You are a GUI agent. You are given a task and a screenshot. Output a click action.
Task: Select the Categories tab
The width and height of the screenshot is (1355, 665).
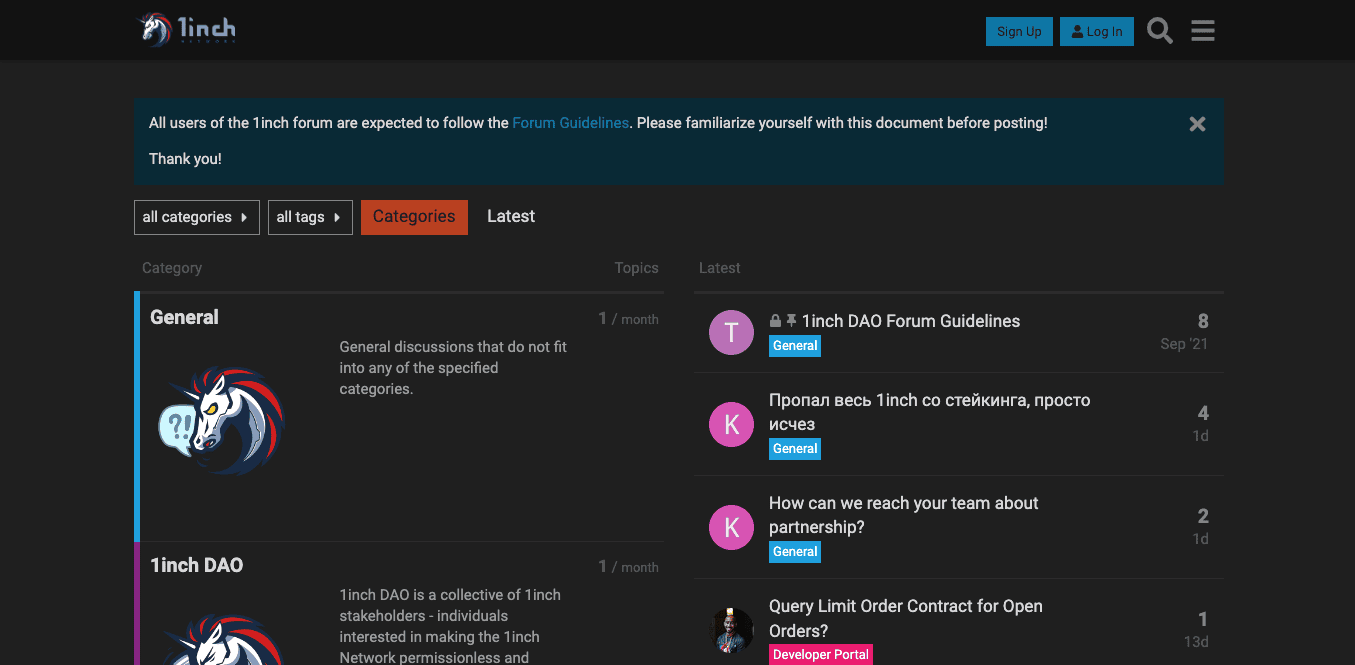[414, 217]
